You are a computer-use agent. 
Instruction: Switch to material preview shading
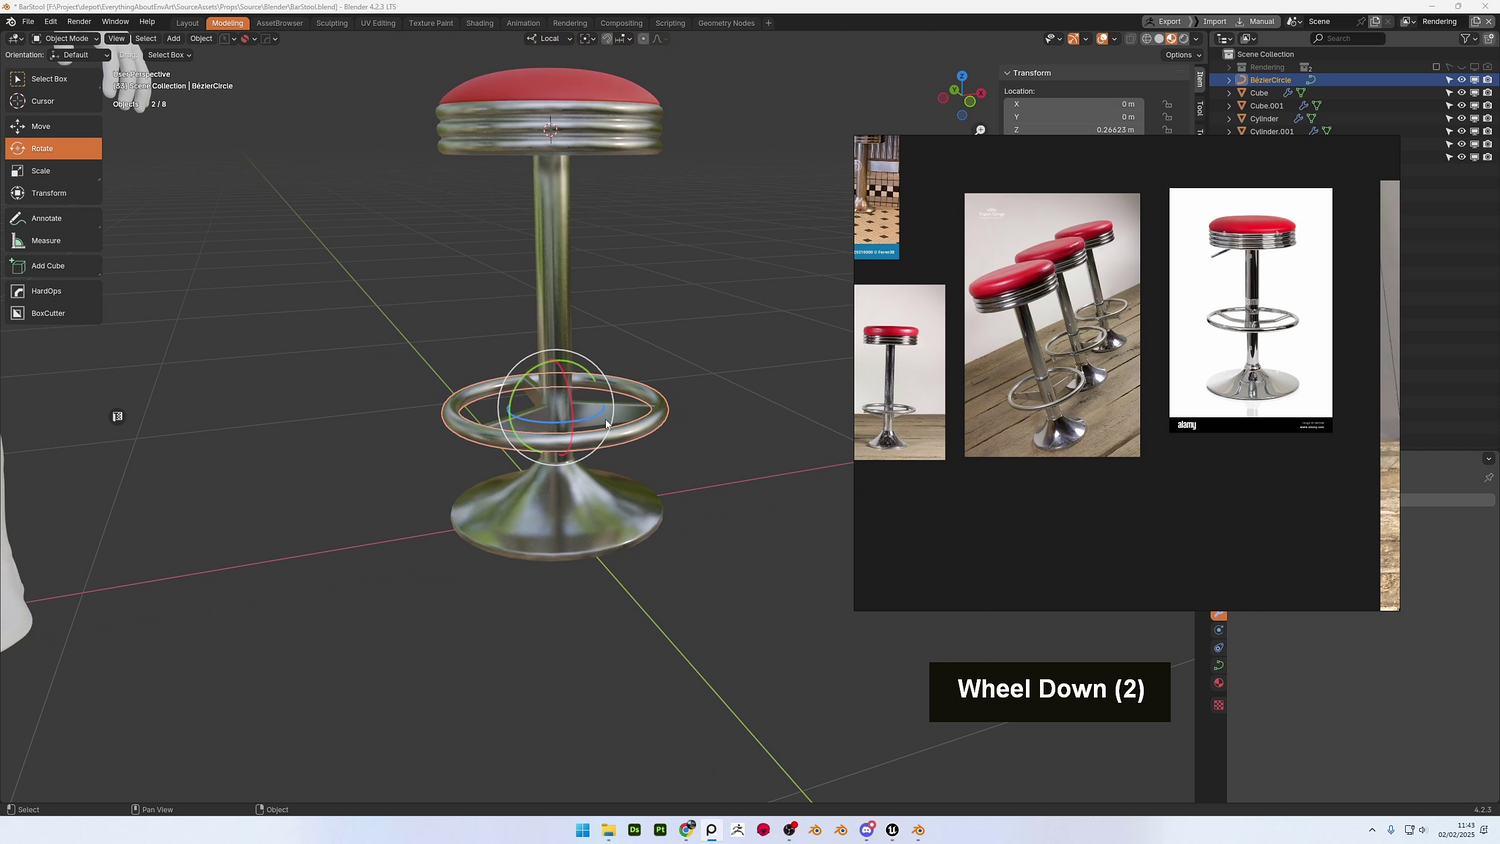pos(1171,39)
